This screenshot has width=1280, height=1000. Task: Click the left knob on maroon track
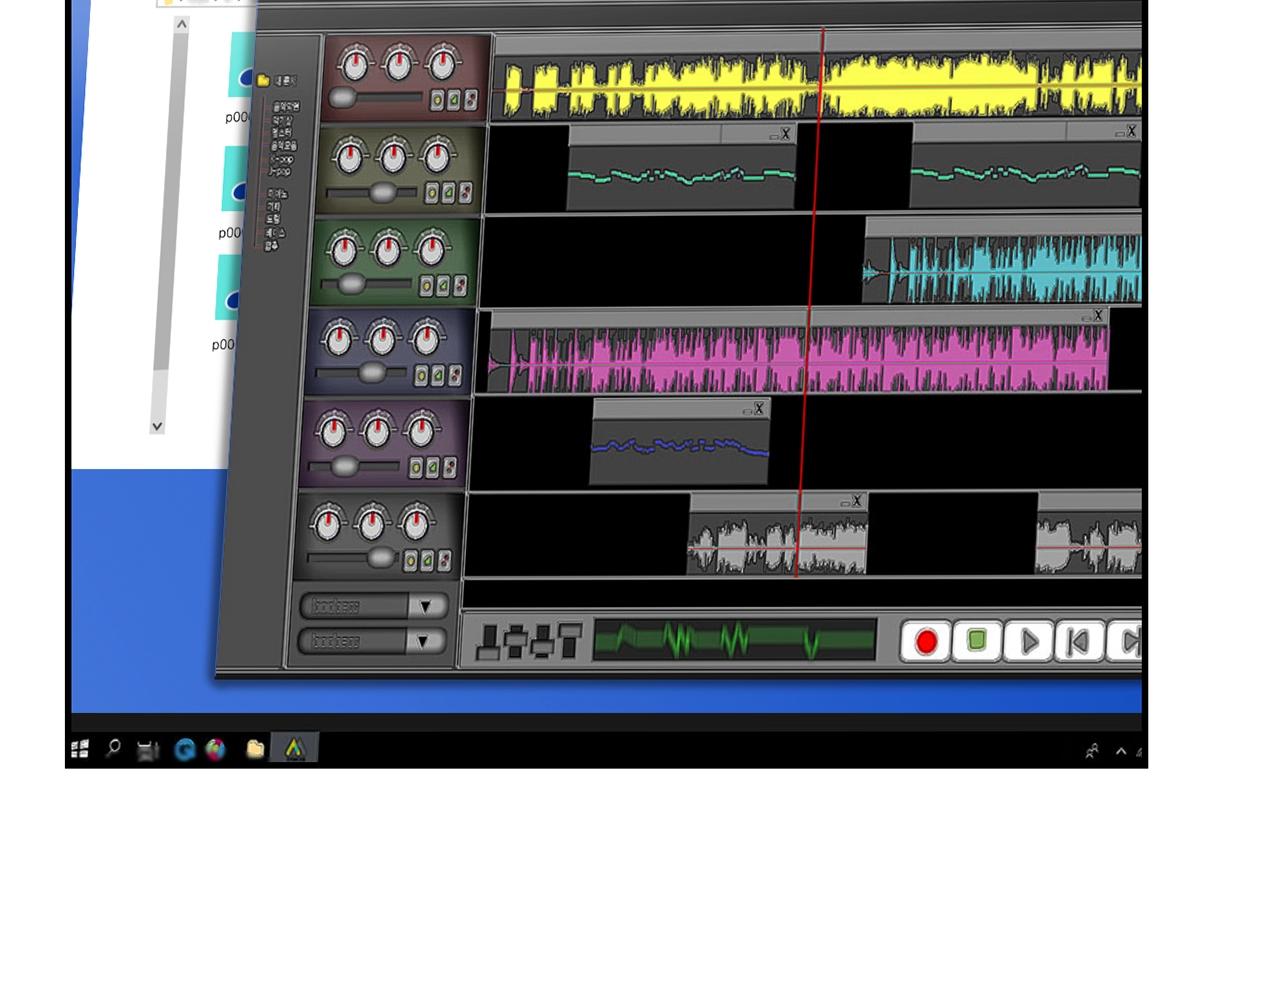[354, 65]
